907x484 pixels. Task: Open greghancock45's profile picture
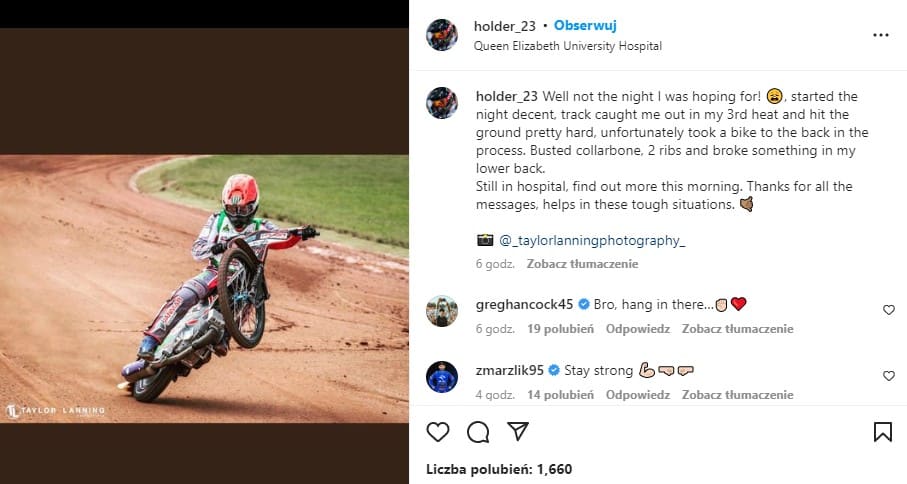(x=442, y=311)
